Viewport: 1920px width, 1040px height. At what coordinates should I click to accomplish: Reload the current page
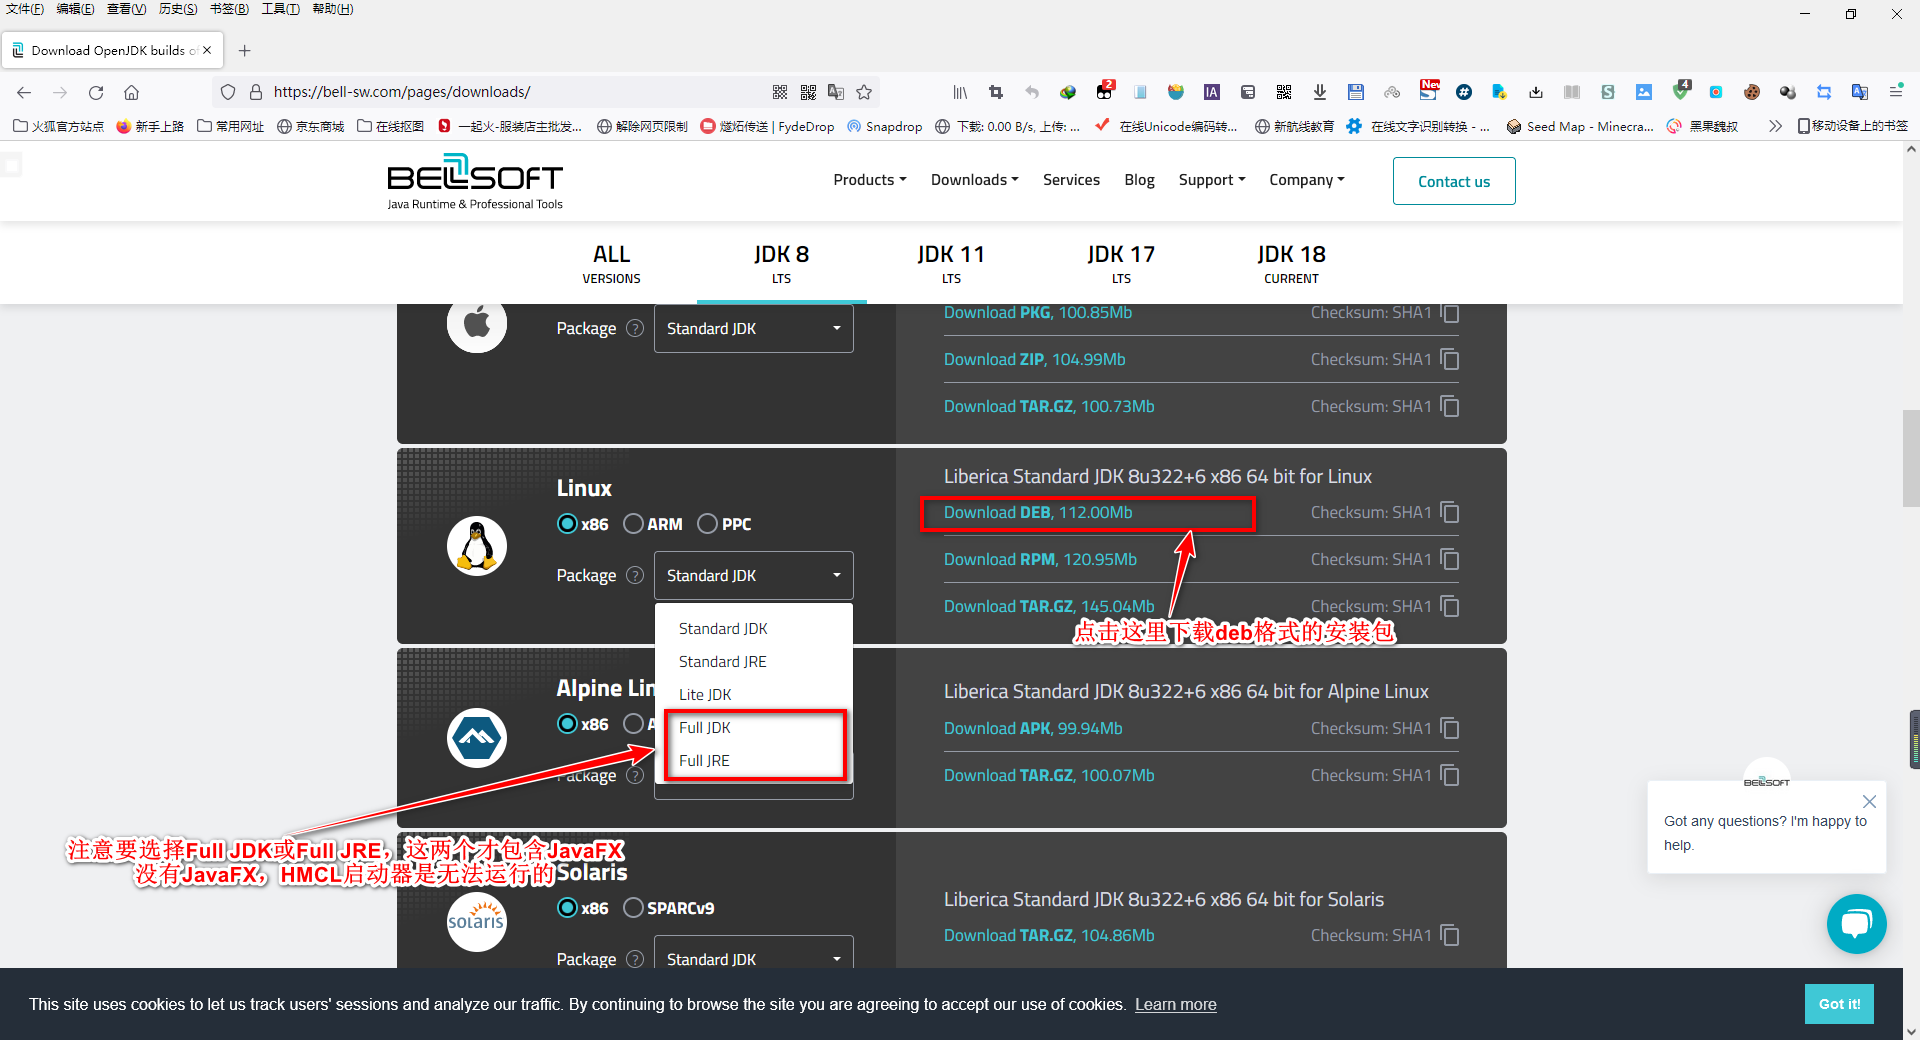[x=96, y=92]
